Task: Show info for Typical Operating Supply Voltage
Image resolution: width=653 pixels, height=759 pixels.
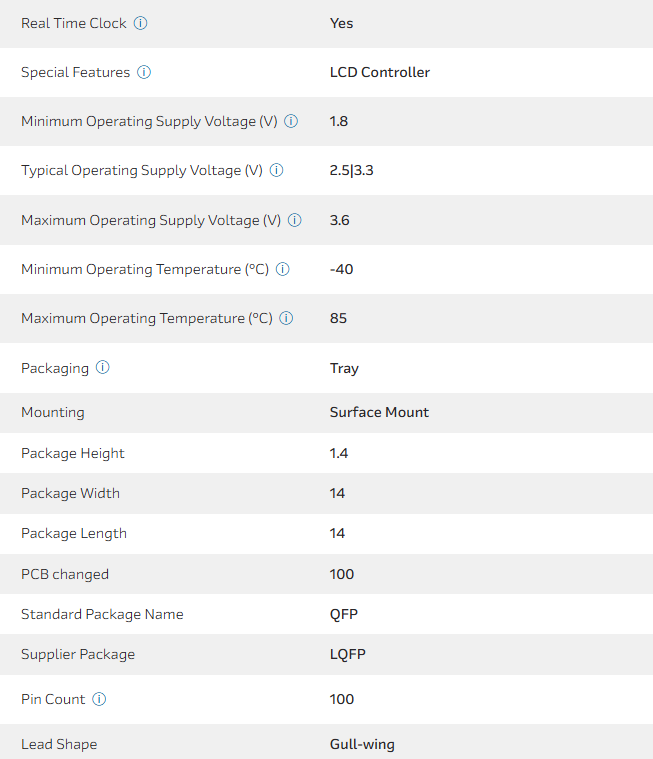Action: pyautogui.click(x=277, y=170)
